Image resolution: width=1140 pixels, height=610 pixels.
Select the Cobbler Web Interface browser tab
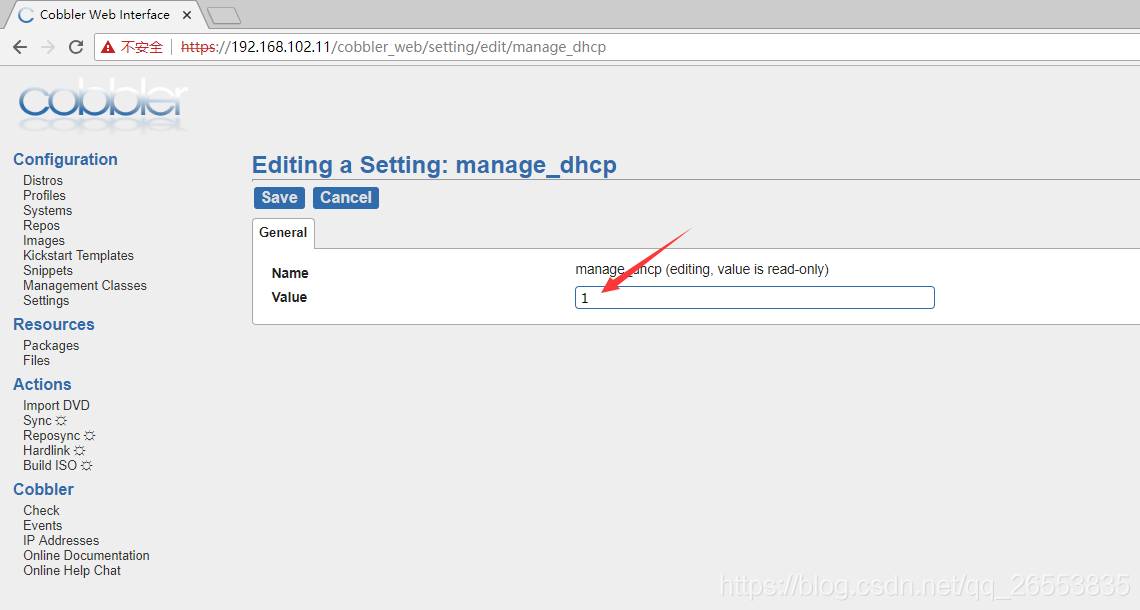pos(105,15)
